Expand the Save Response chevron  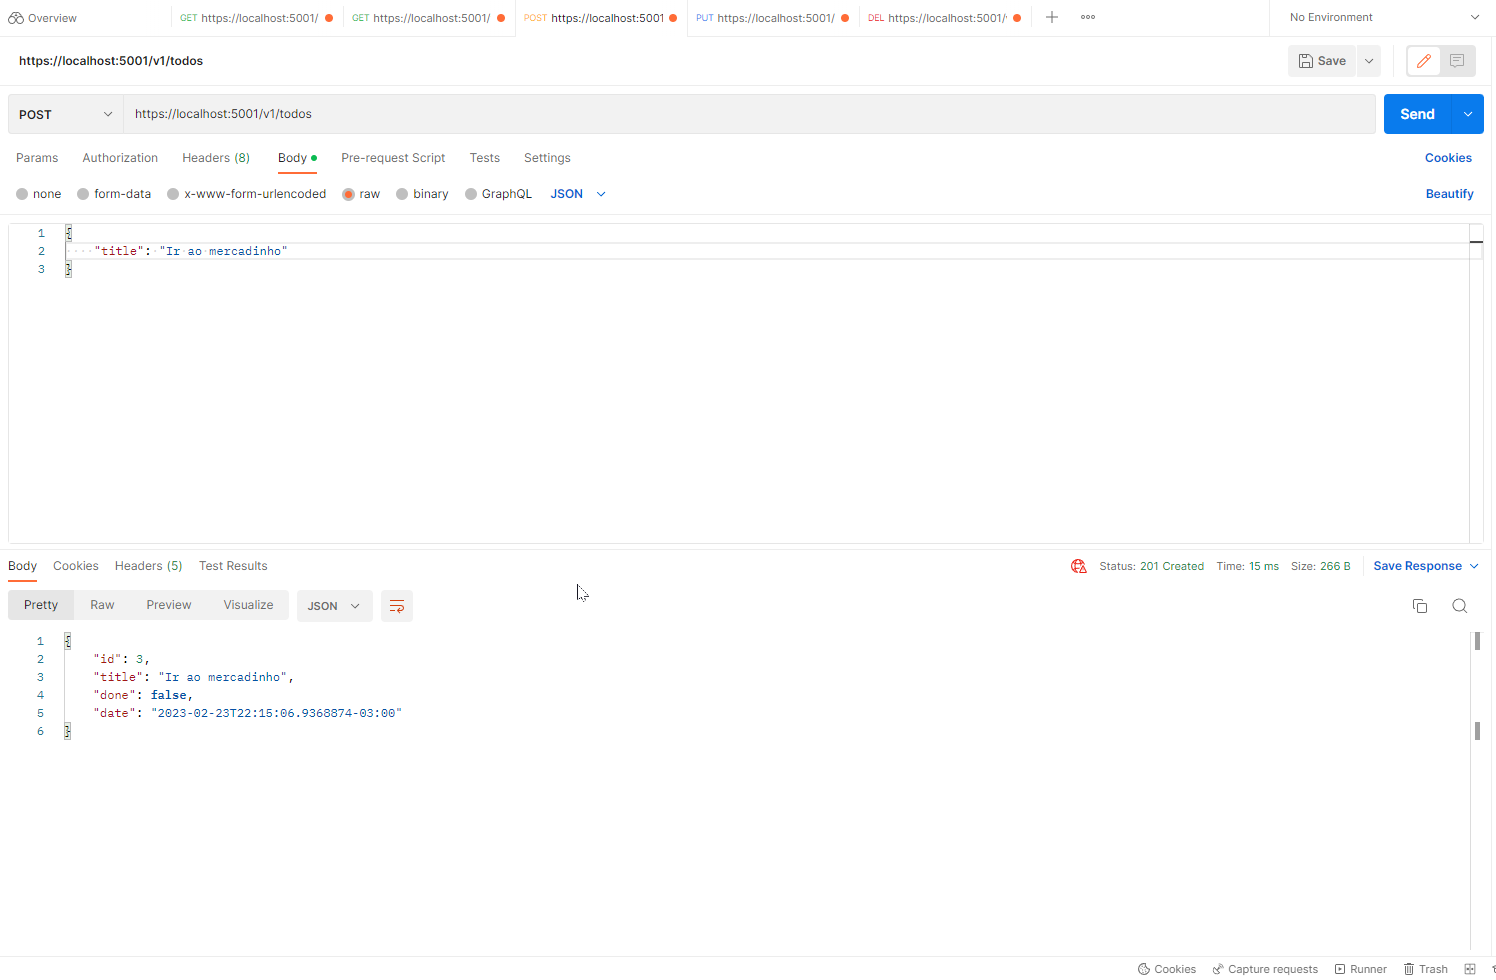coord(1474,566)
